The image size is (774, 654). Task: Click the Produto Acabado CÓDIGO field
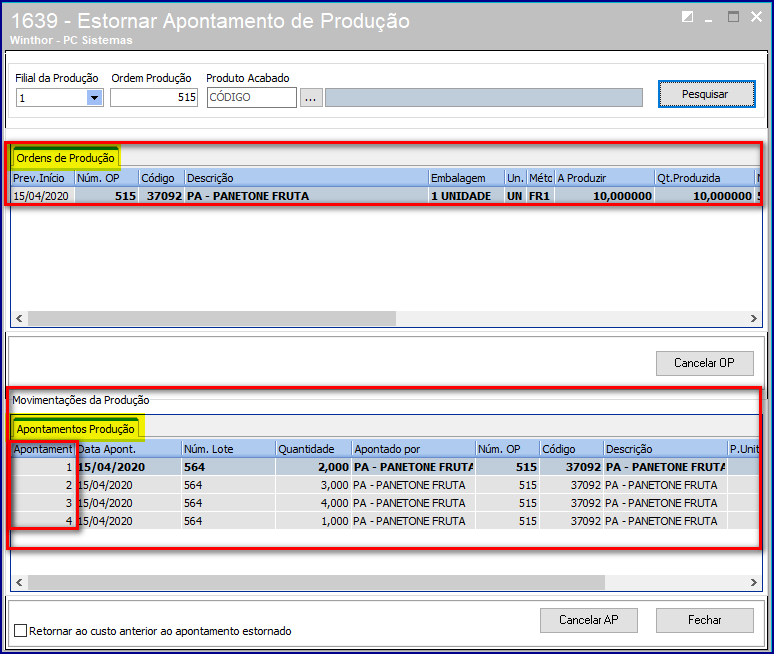(252, 97)
